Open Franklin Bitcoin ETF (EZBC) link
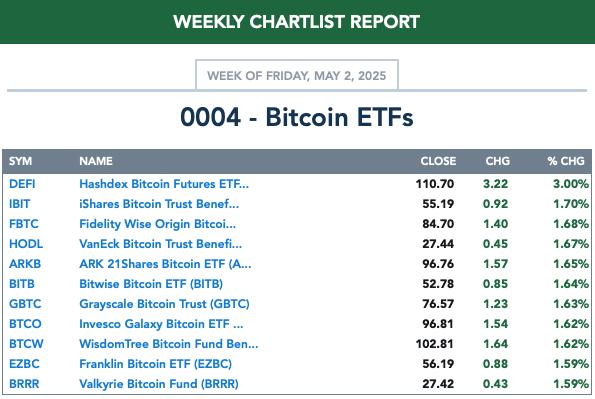This screenshot has height=399, width=595. point(156,364)
